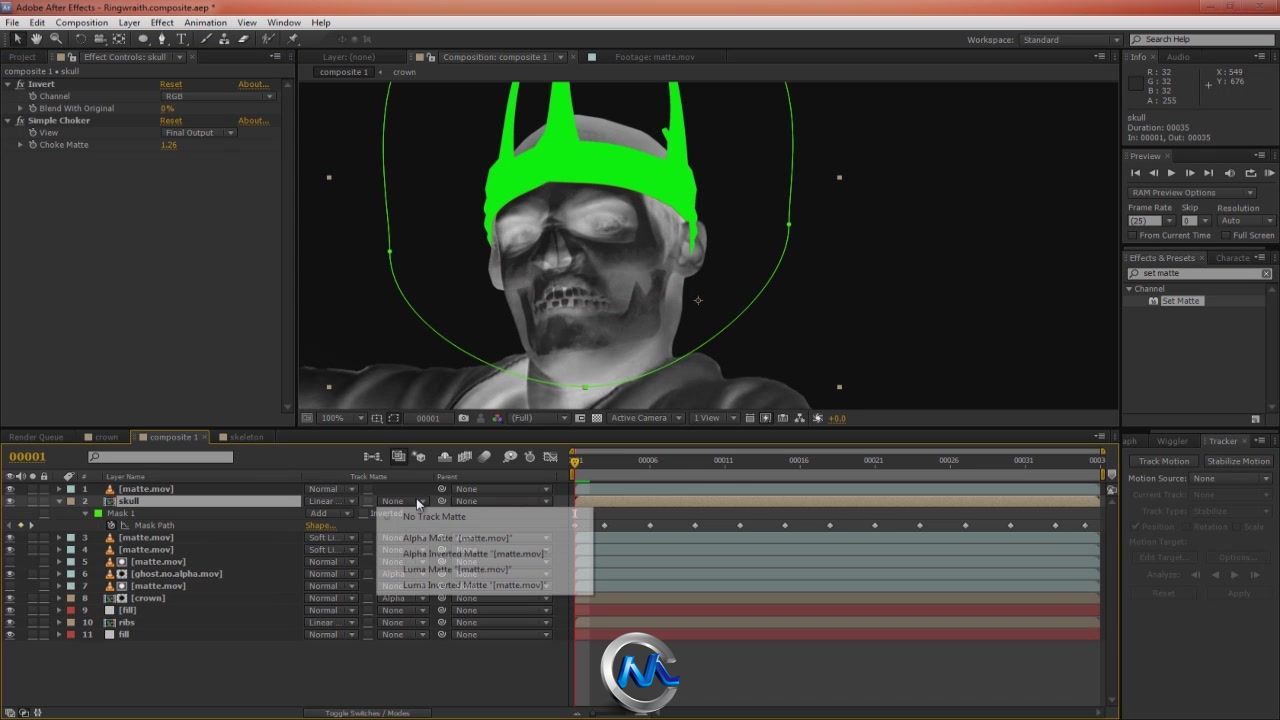Select the Unified Camera tool

tap(100, 39)
